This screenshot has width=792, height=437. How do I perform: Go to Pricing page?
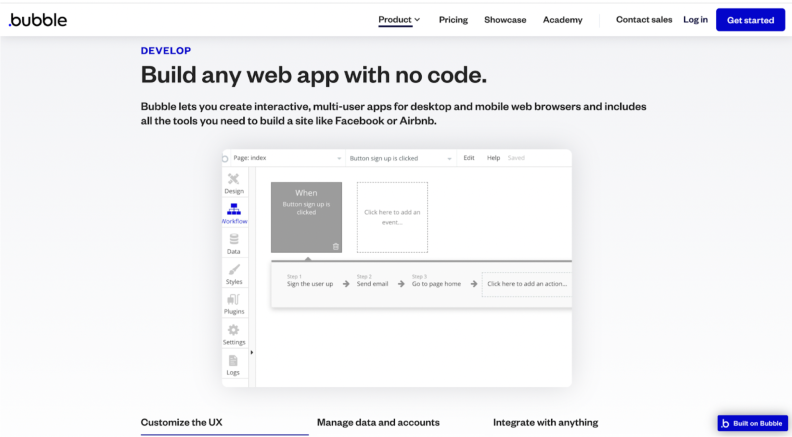click(453, 20)
